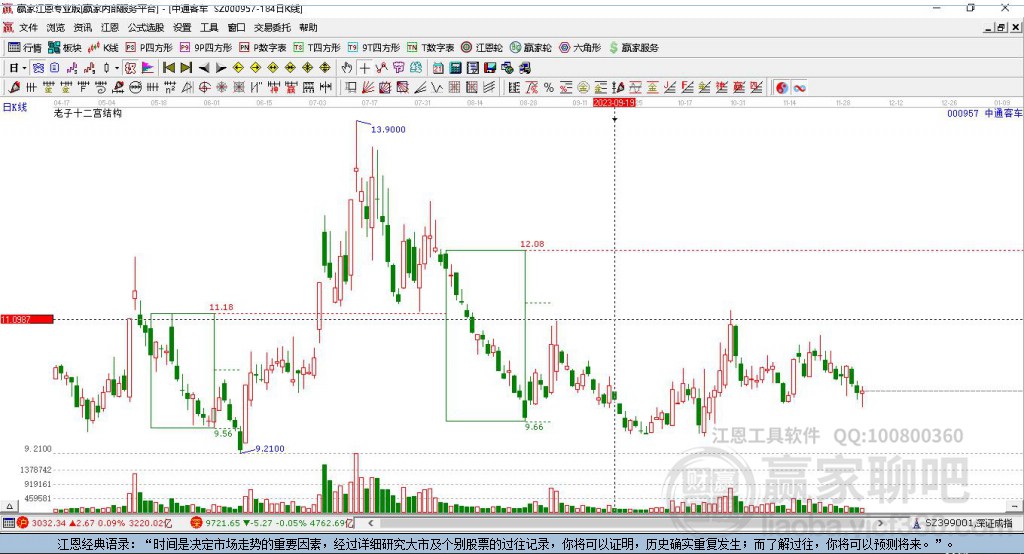Open the P四方形 square tool
This screenshot has width=1024, height=554.
point(149,48)
